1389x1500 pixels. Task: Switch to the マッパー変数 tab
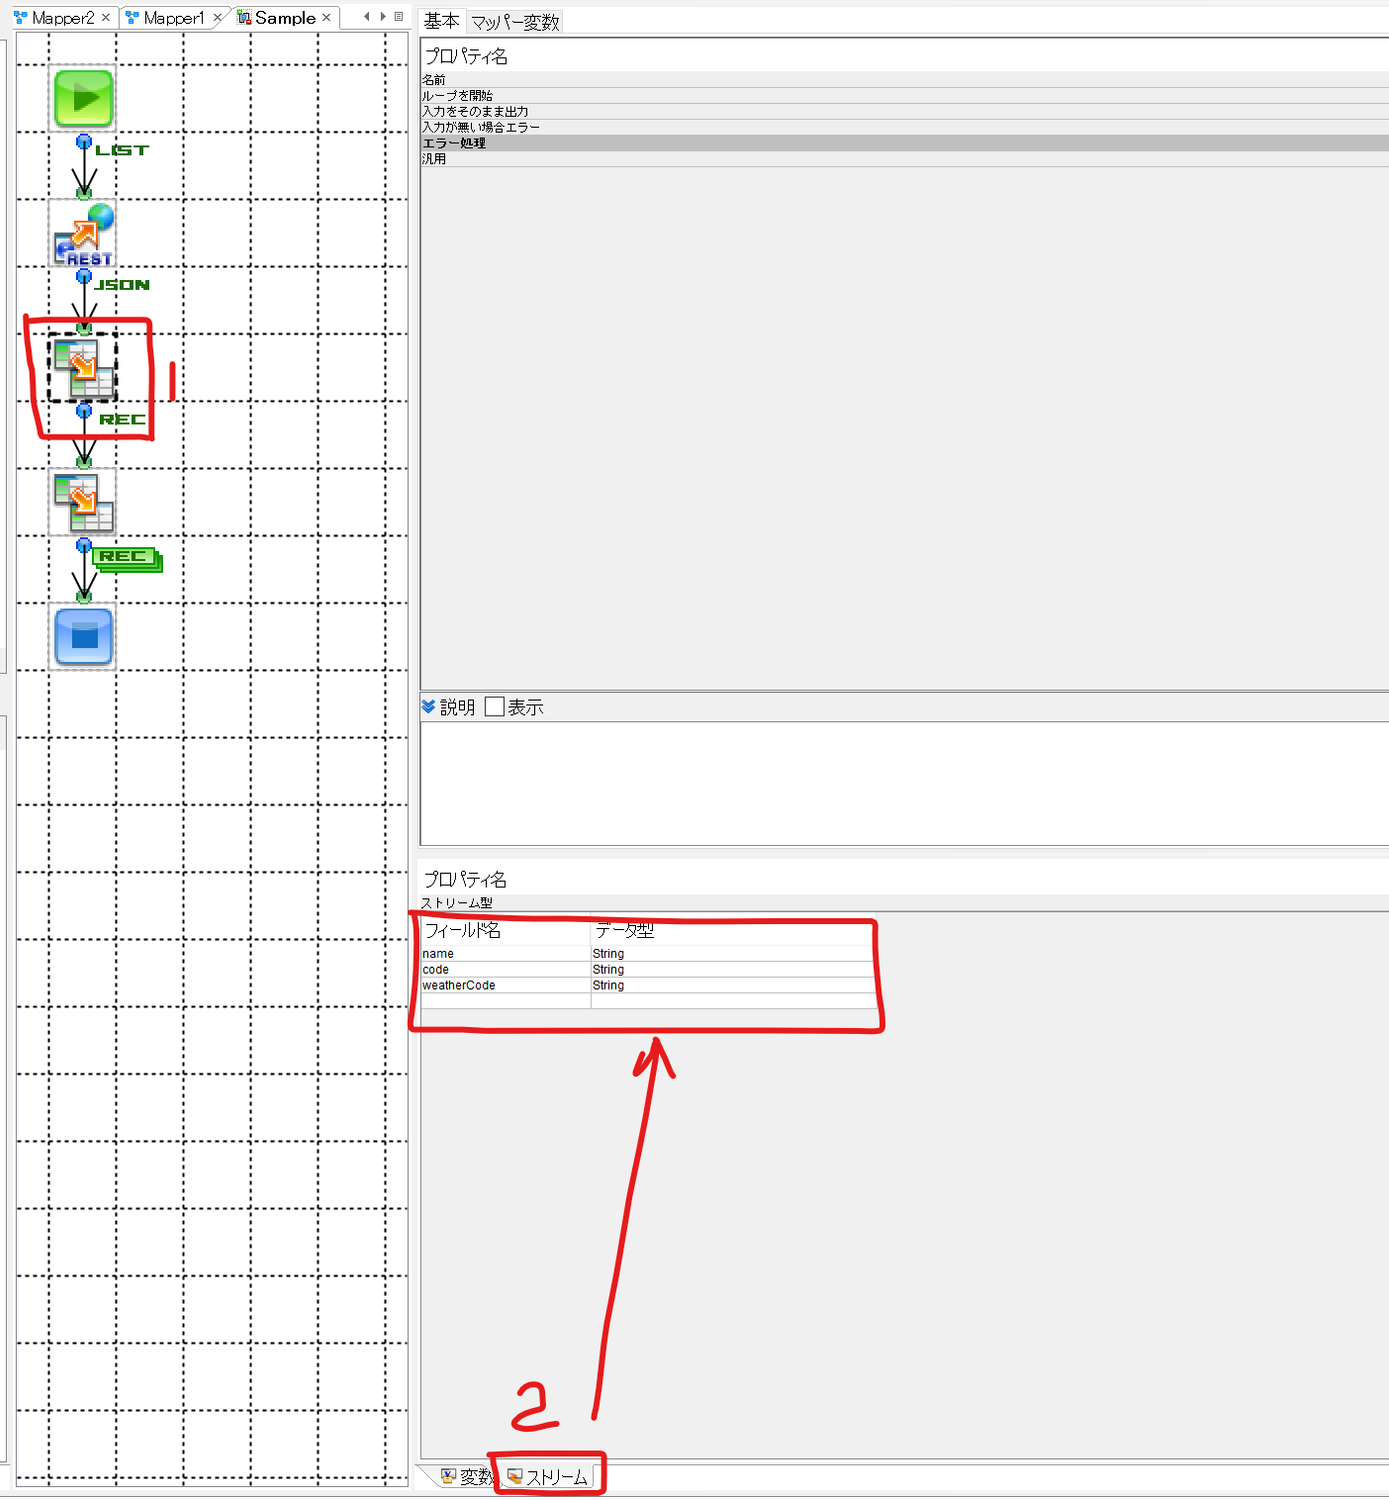pos(515,21)
